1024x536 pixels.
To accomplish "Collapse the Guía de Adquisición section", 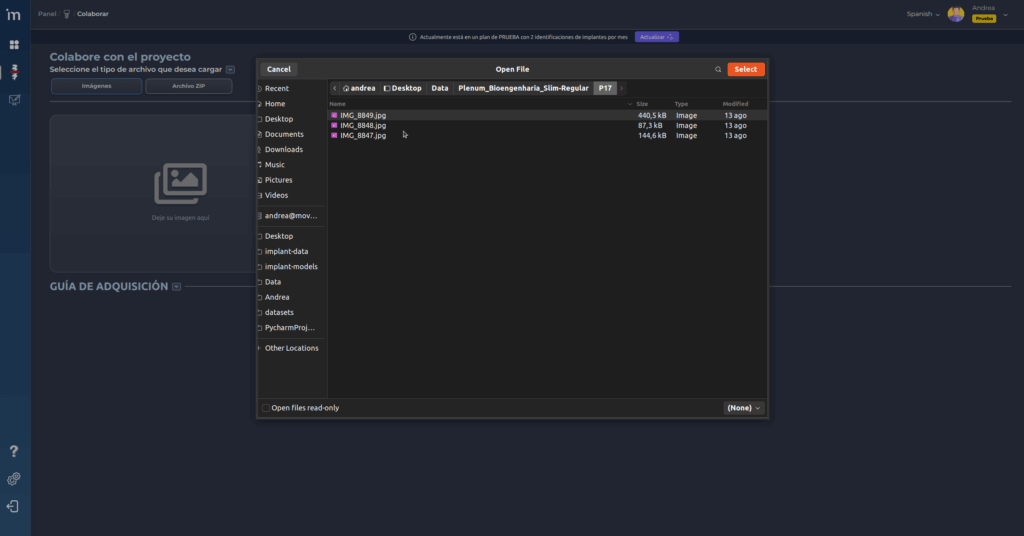I will [176, 287].
